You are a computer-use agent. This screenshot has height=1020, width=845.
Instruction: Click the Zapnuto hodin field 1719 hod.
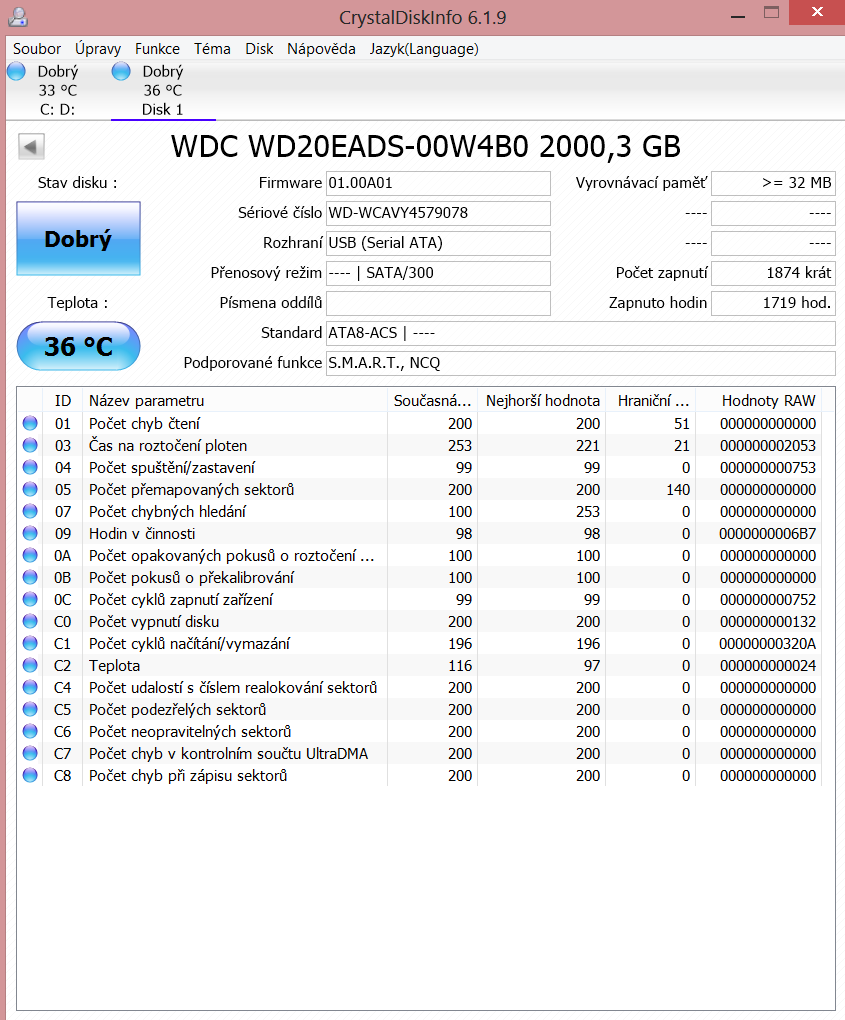tap(773, 303)
